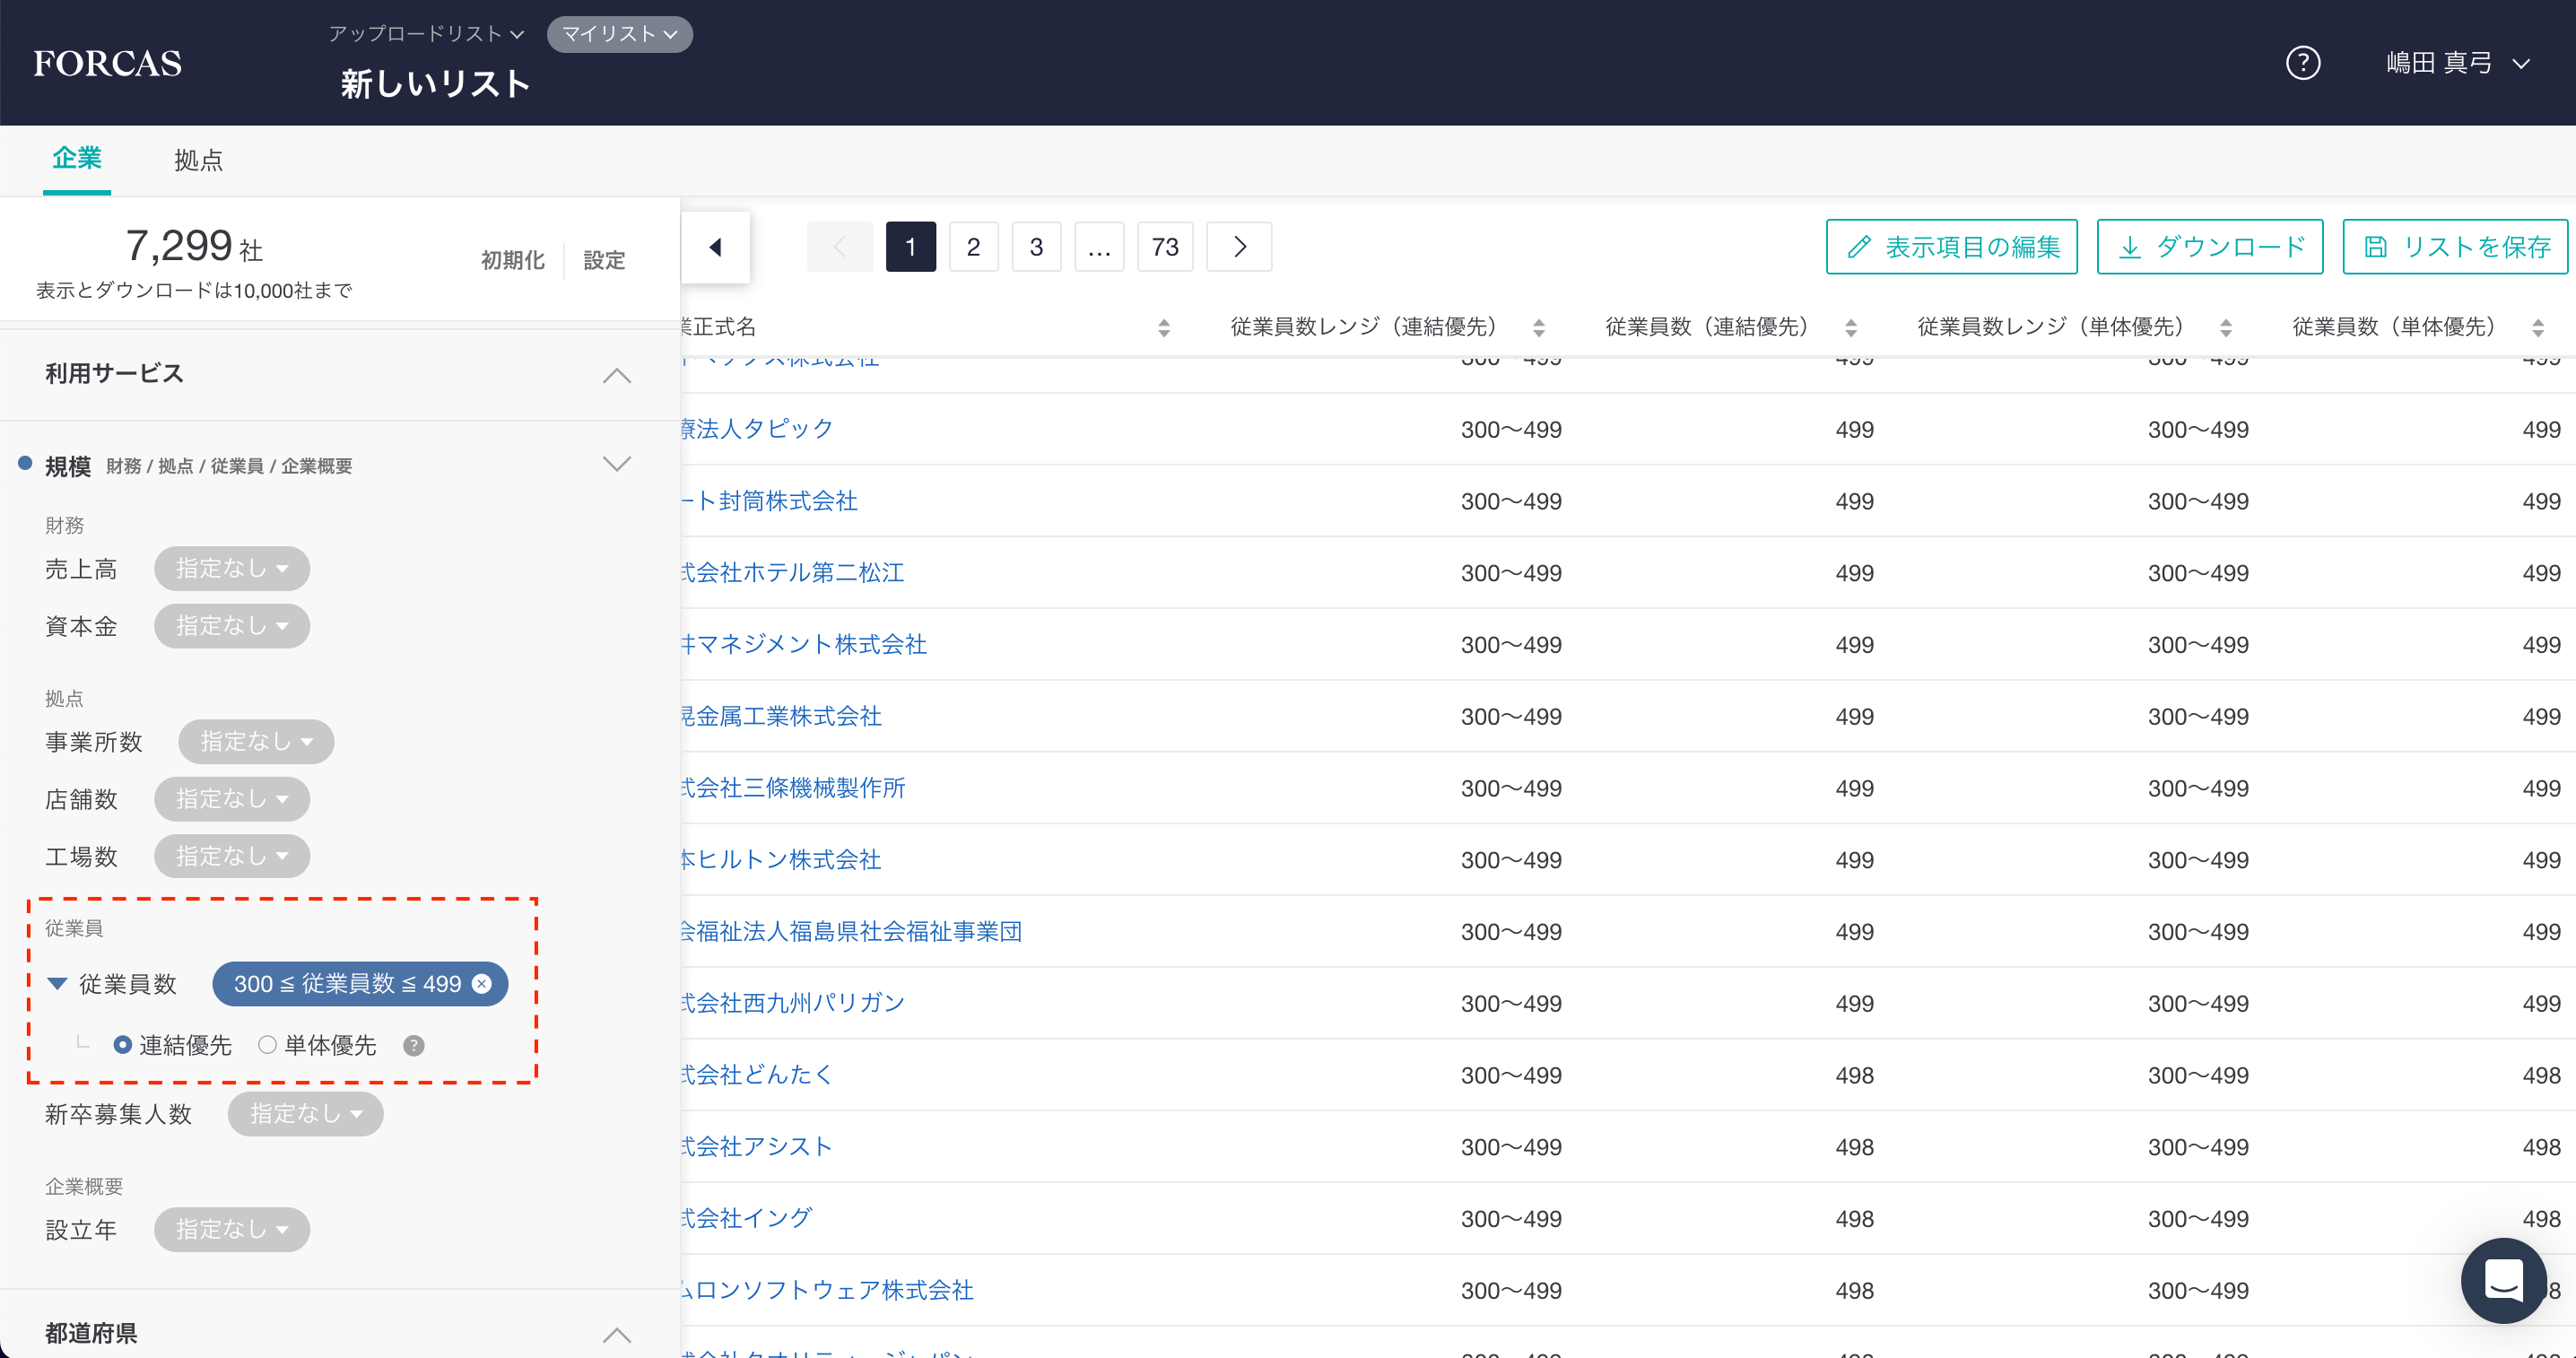Click the info icon beside 単体優先

click(413, 1046)
